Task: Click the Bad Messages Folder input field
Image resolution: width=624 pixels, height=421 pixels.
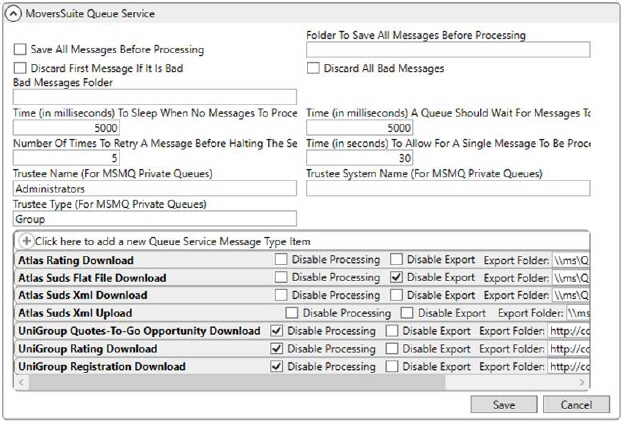Action: tap(155, 97)
